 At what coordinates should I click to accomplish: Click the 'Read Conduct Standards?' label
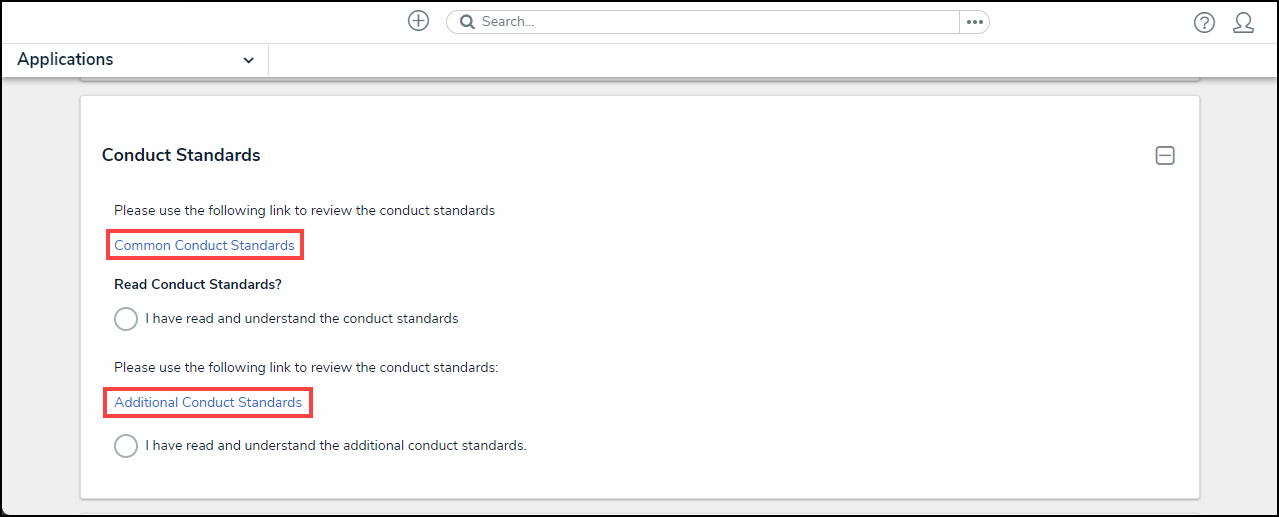pyautogui.click(x=198, y=284)
